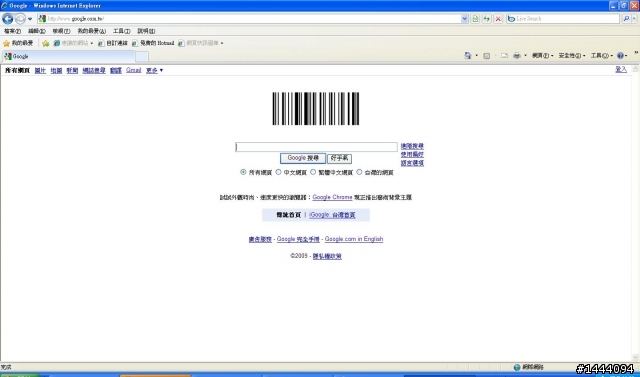The width and height of the screenshot is (640, 377).
Task: Click the Google 搜尋 button
Action: click(303, 158)
